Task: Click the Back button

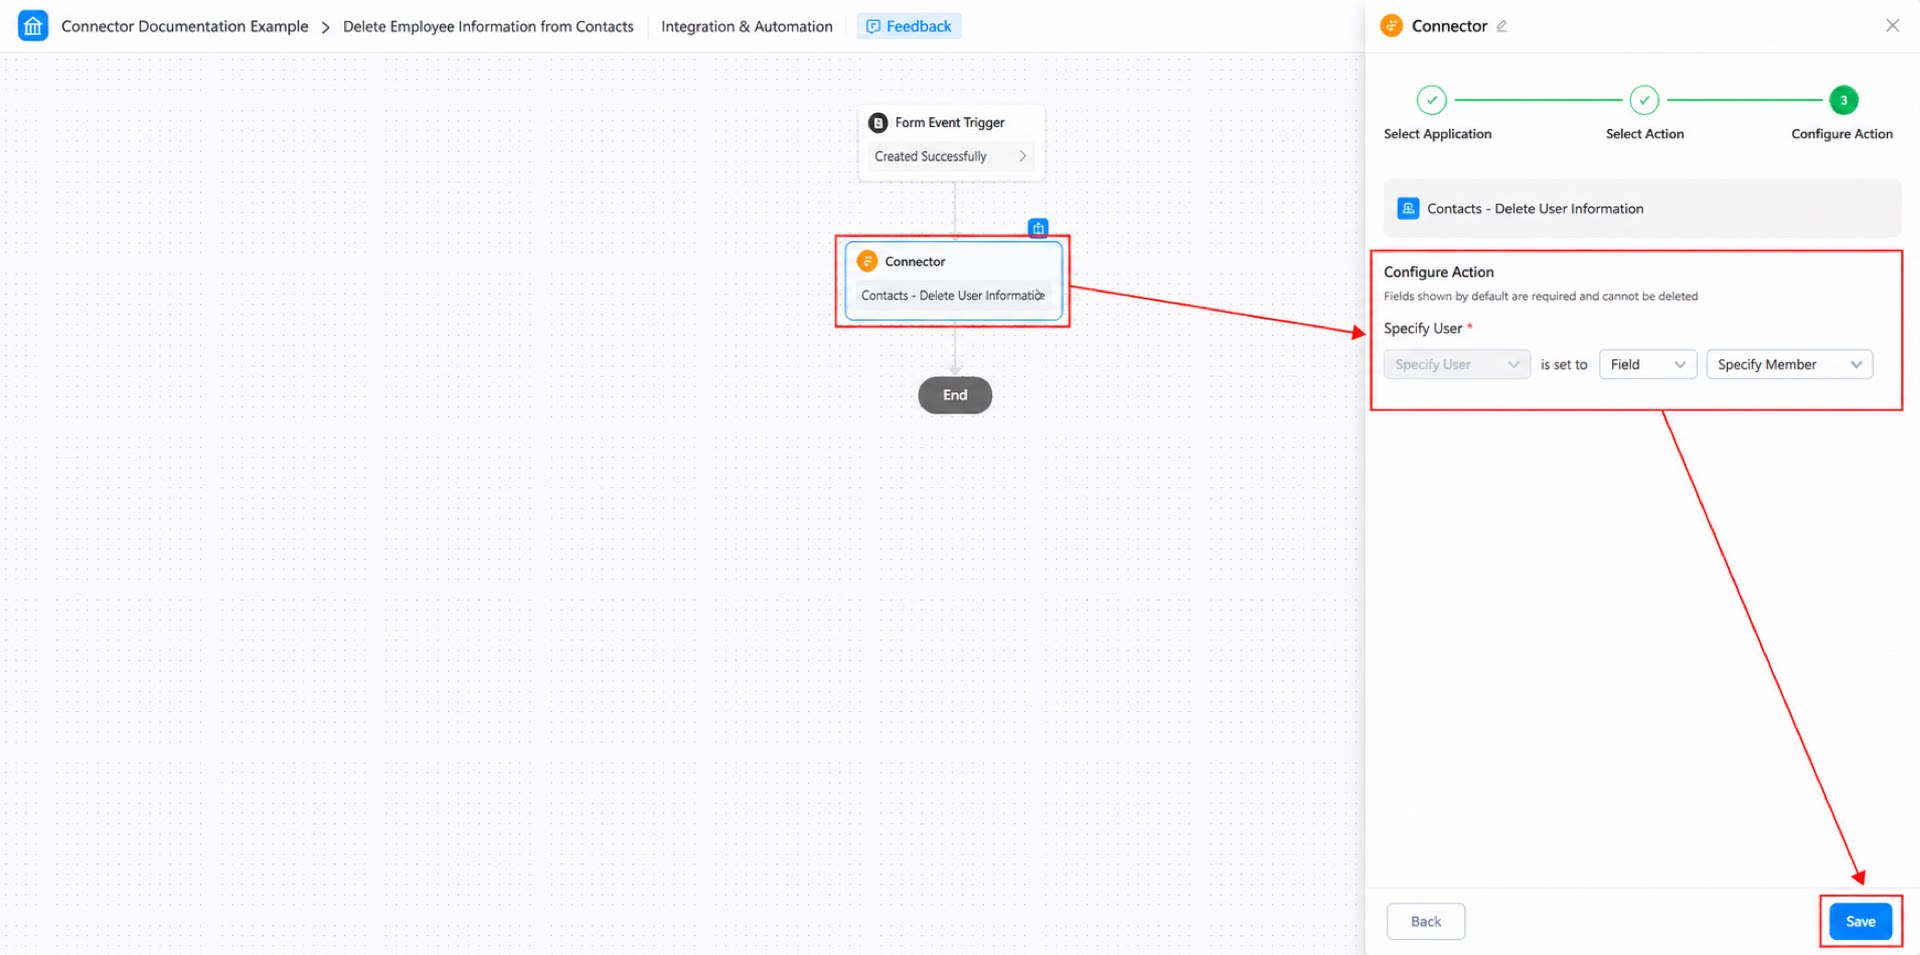Action: [1425, 921]
